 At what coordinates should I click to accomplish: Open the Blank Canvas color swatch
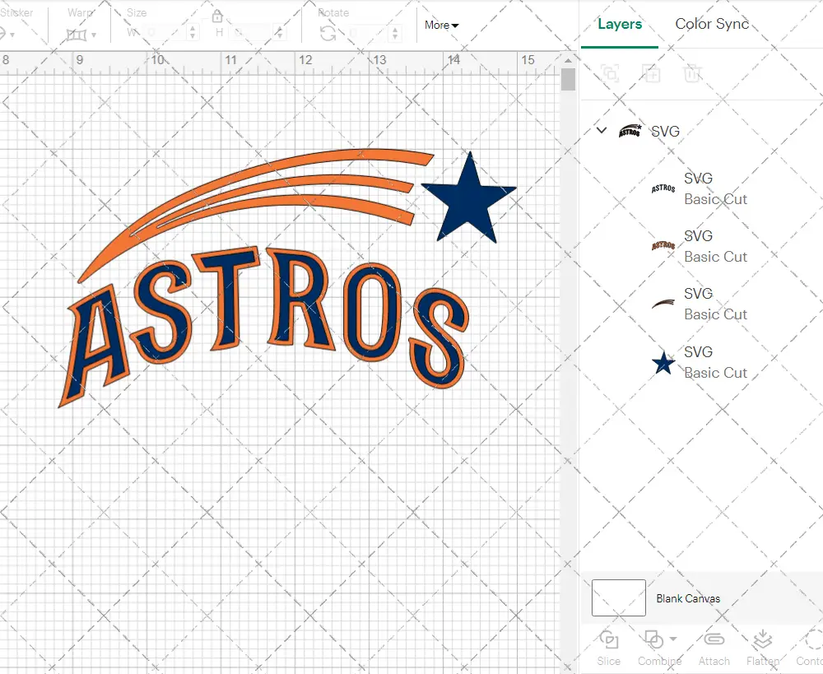pos(618,598)
